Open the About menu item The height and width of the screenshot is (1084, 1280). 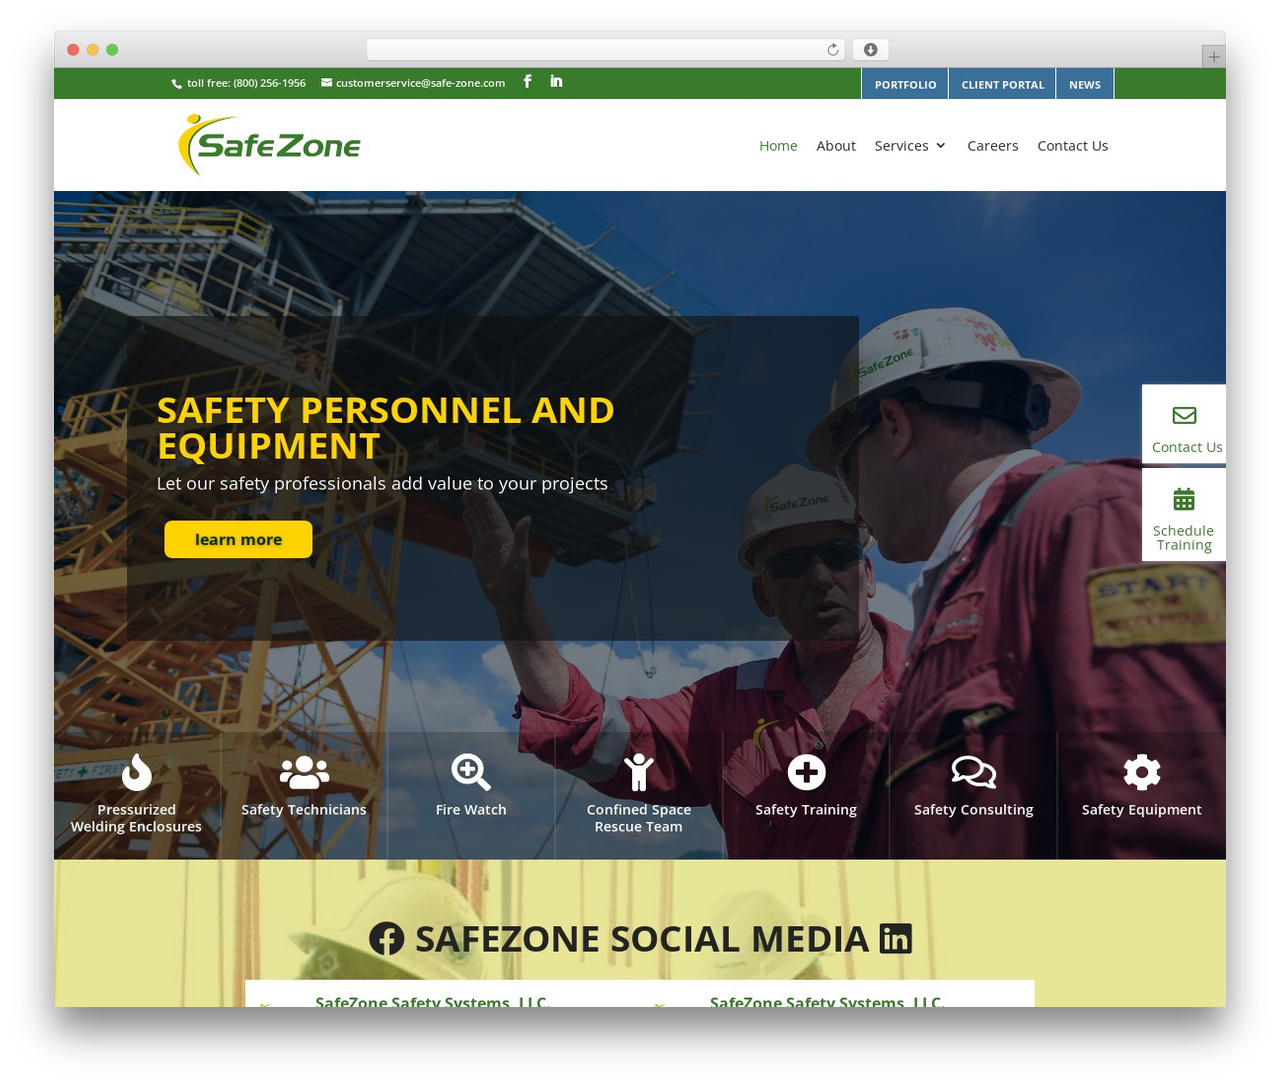point(836,146)
